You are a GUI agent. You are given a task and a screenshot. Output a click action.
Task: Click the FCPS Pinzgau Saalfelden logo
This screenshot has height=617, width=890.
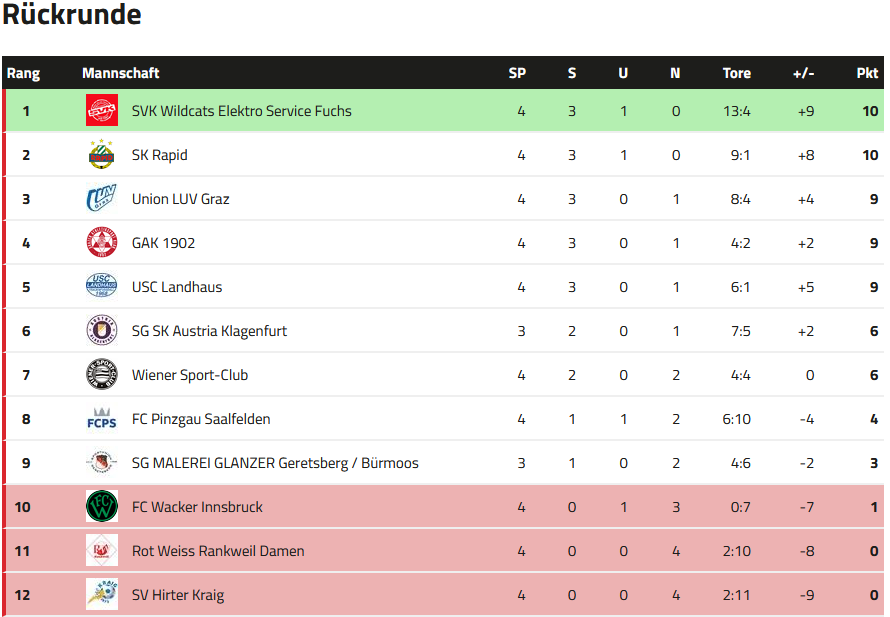point(101,419)
